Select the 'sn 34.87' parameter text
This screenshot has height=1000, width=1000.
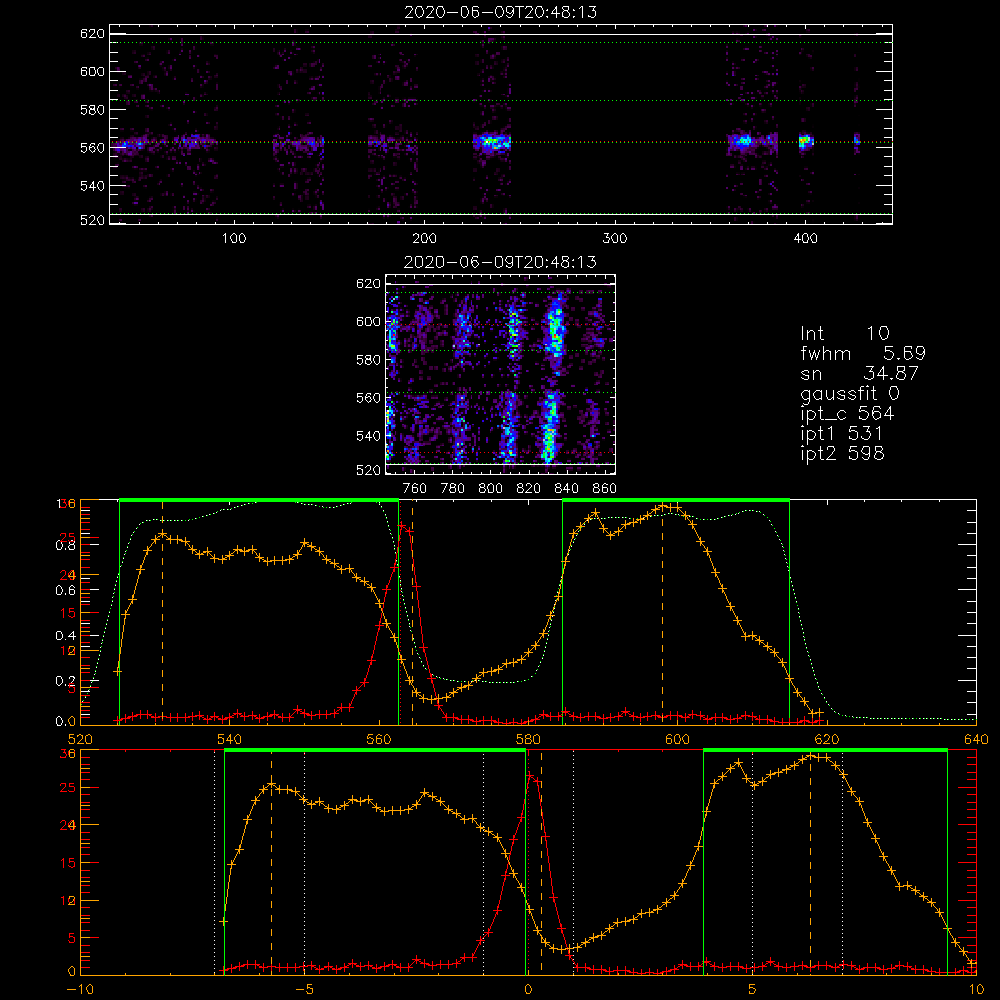[x=860, y=373]
